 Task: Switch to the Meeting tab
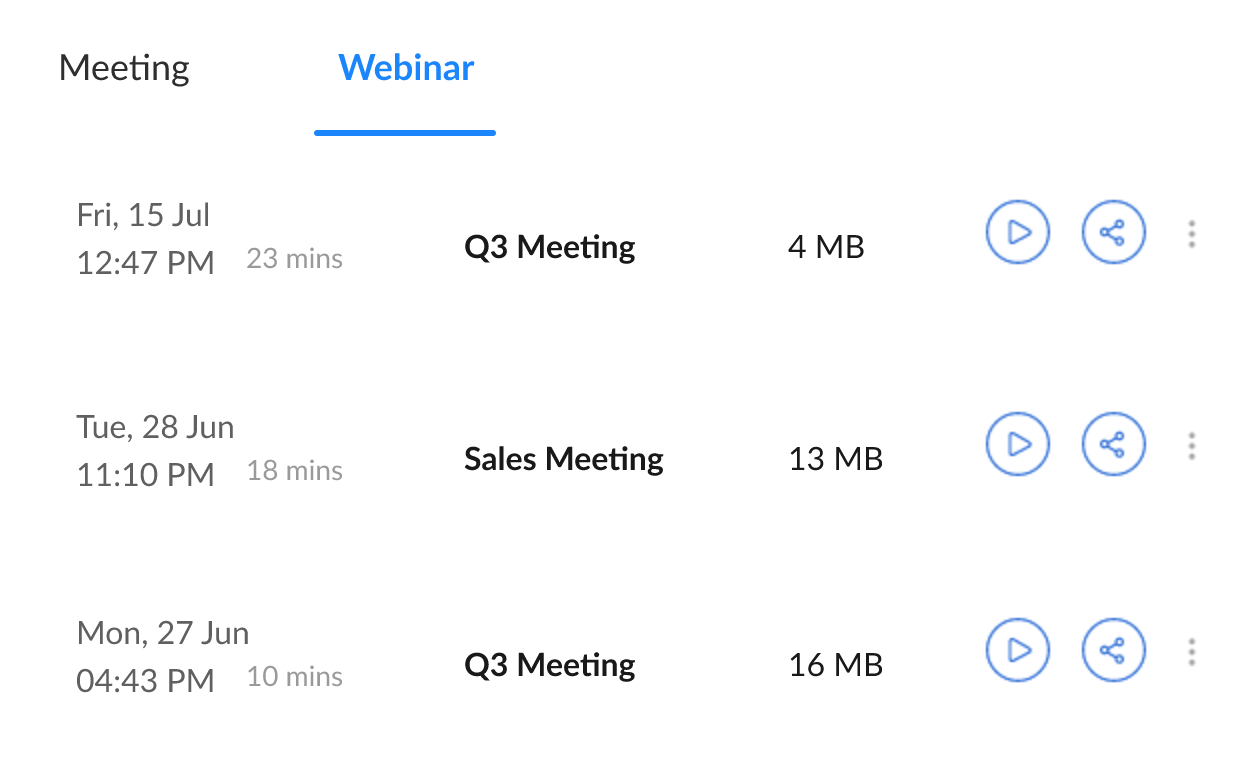click(x=124, y=69)
